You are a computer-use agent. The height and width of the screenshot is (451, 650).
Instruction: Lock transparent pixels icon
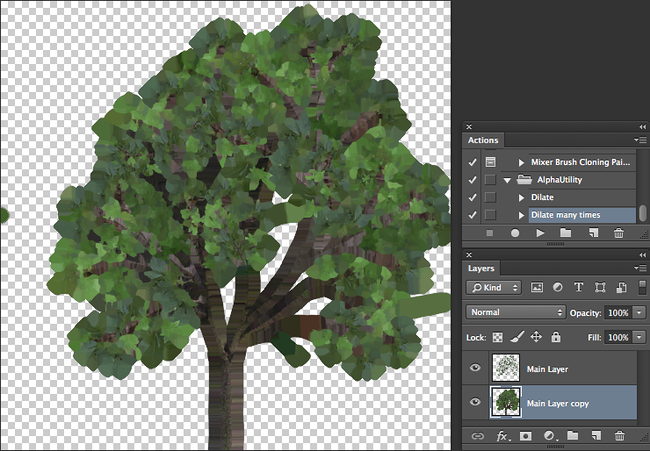[x=497, y=338]
